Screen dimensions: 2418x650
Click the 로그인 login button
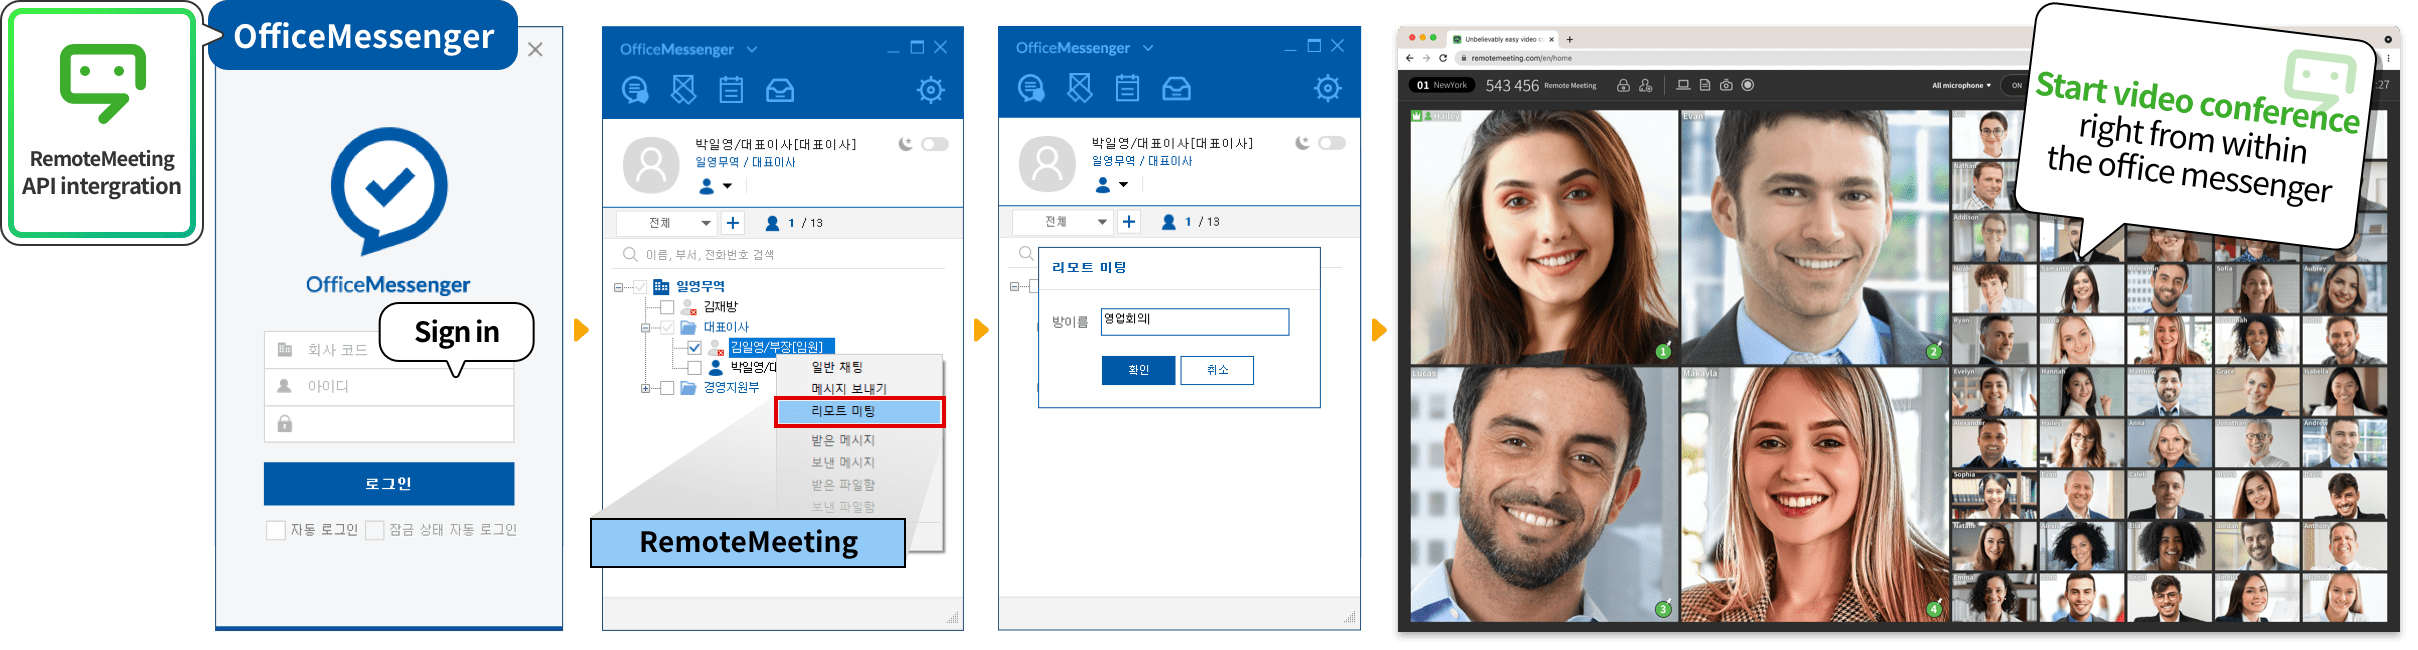coord(389,484)
